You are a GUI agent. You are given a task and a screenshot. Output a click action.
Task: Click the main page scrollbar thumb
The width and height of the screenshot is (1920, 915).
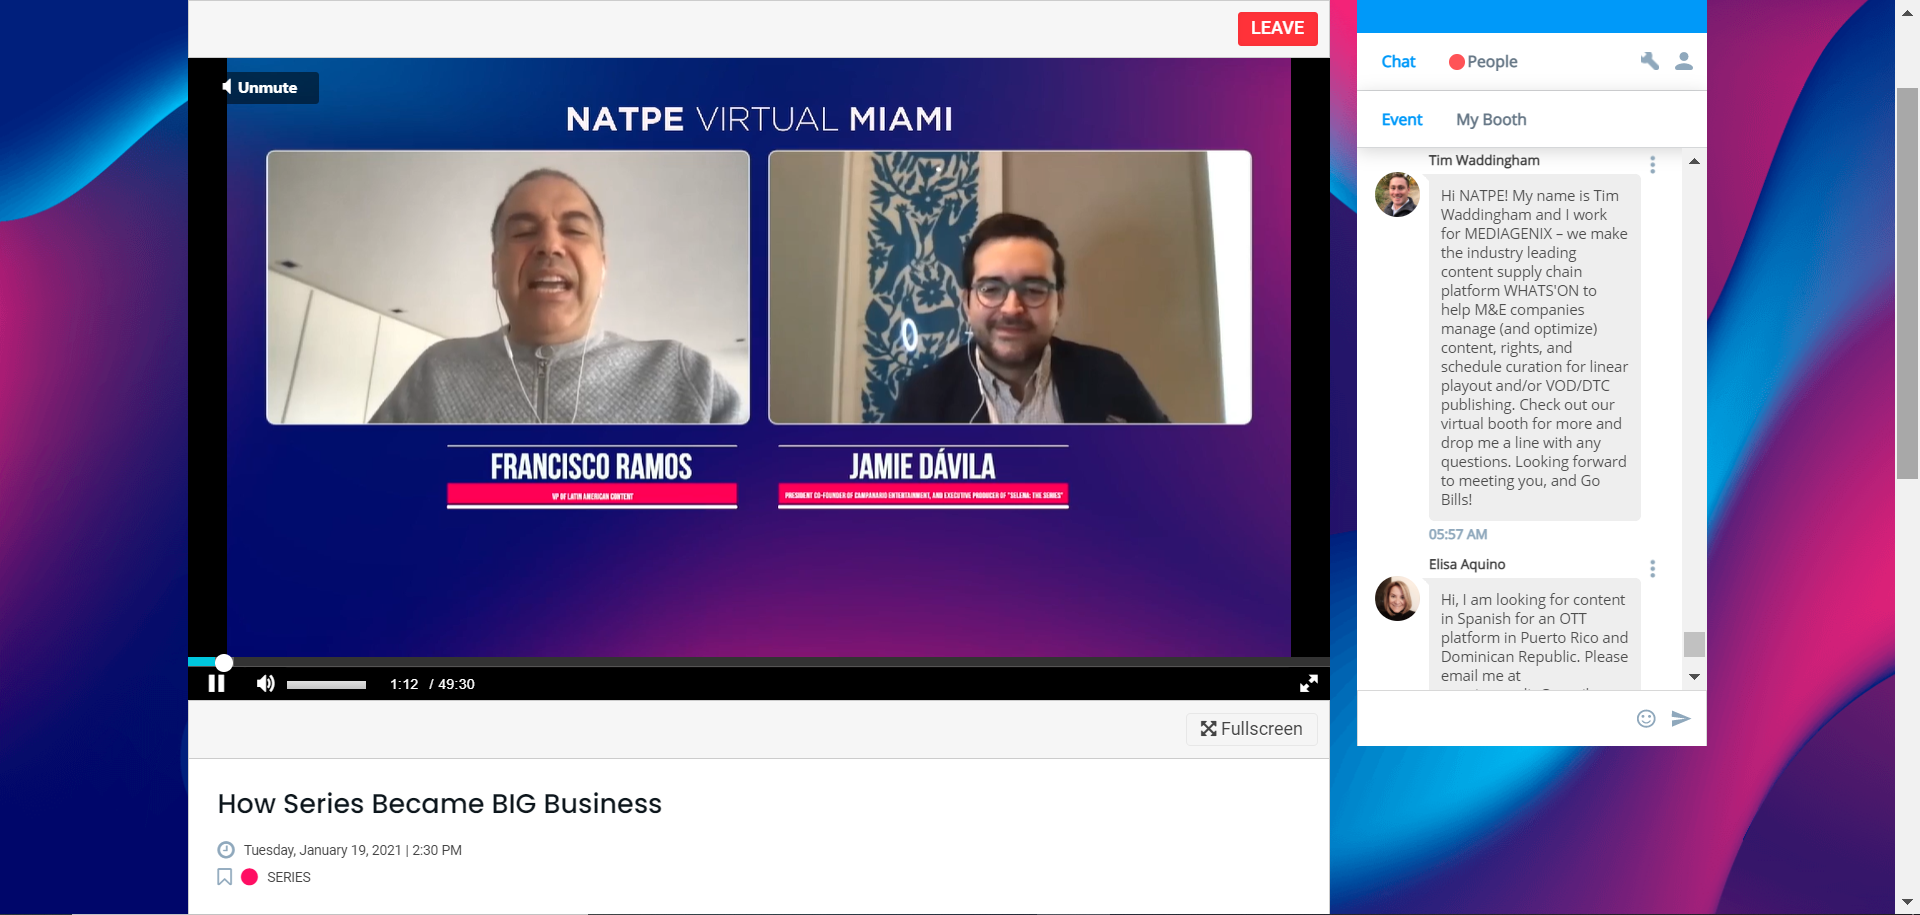[x=1908, y=283]
